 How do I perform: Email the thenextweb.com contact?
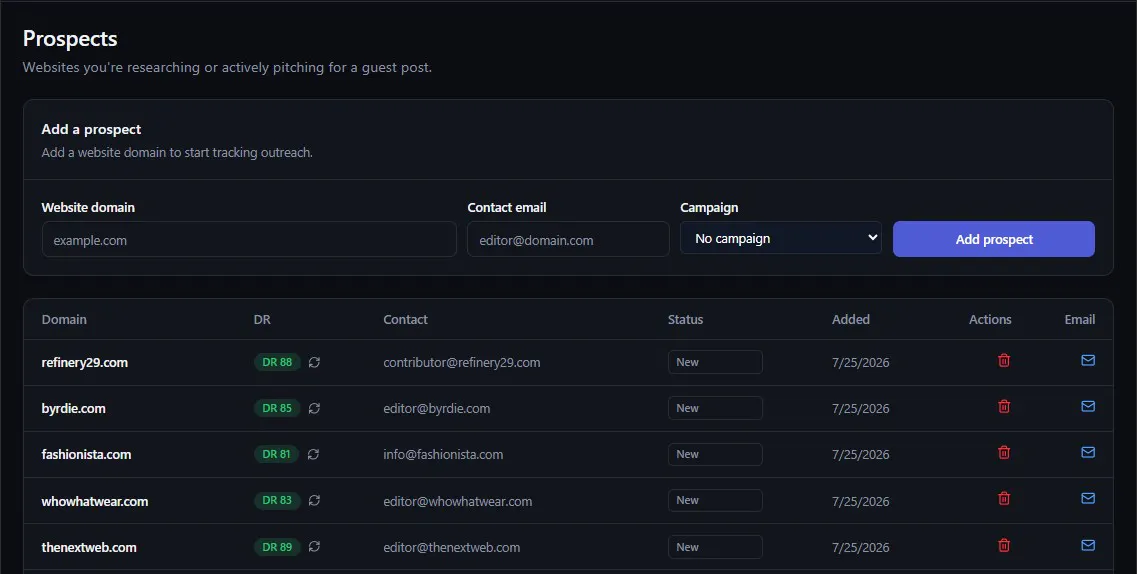(1088, 545)
